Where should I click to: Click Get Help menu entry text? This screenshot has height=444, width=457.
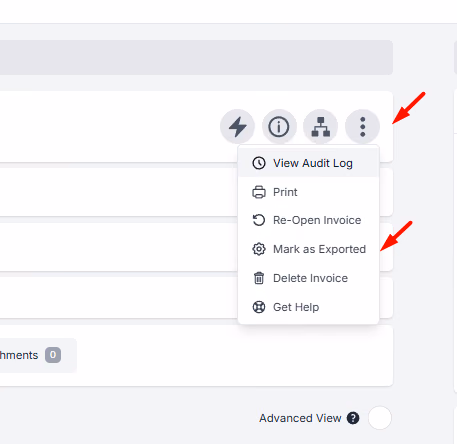coord(296,307)
